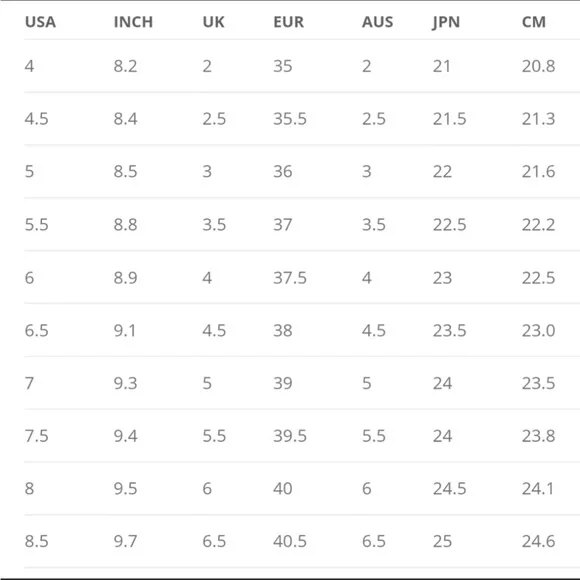580x580 pixels.
Task: Select JPN size 24.5 cell
Action: (x=450, y=489)
